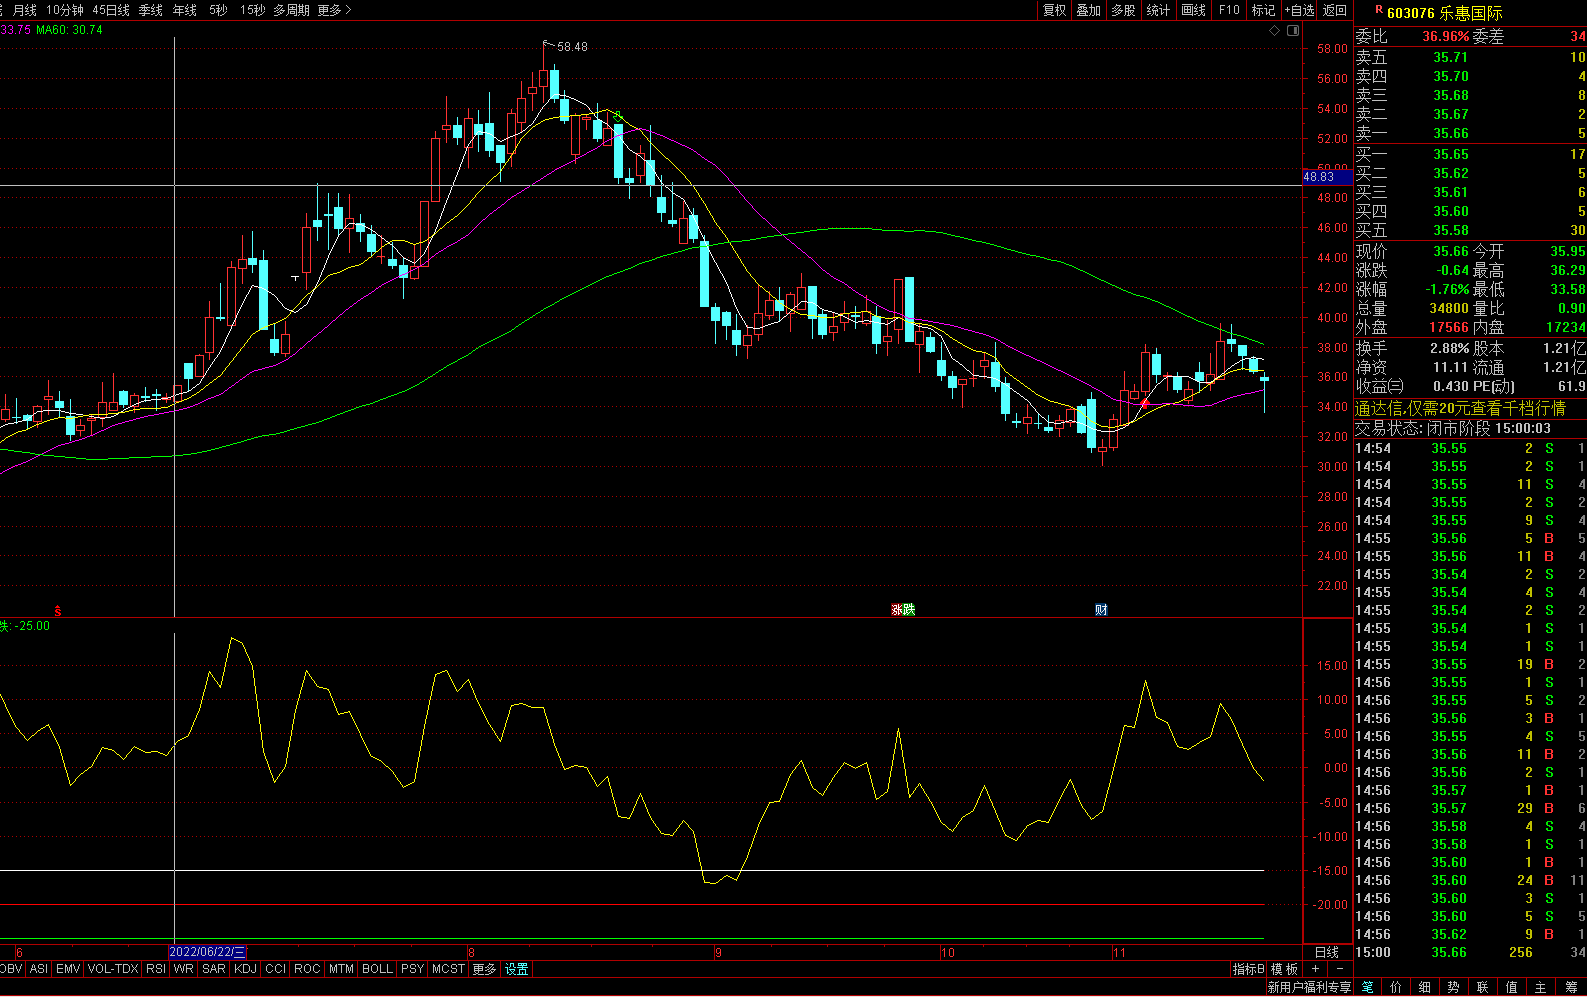Screen dimensions: 1587x997
Task: Click the '涨跌' marker icon on the chart
Action: (903, 609)
